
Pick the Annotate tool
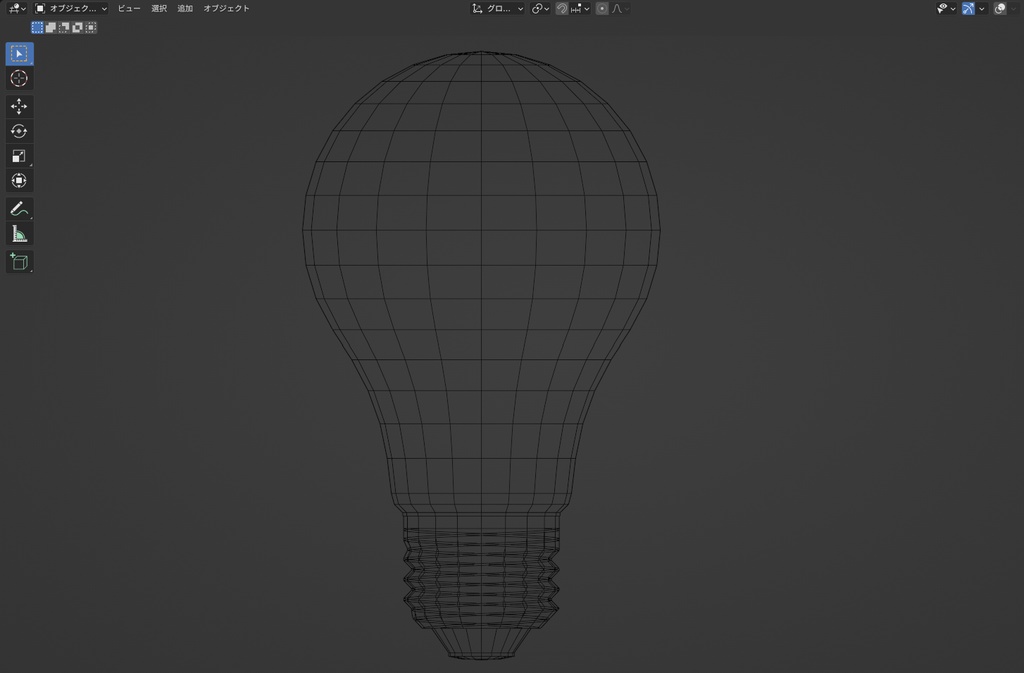tap(18, 208)
